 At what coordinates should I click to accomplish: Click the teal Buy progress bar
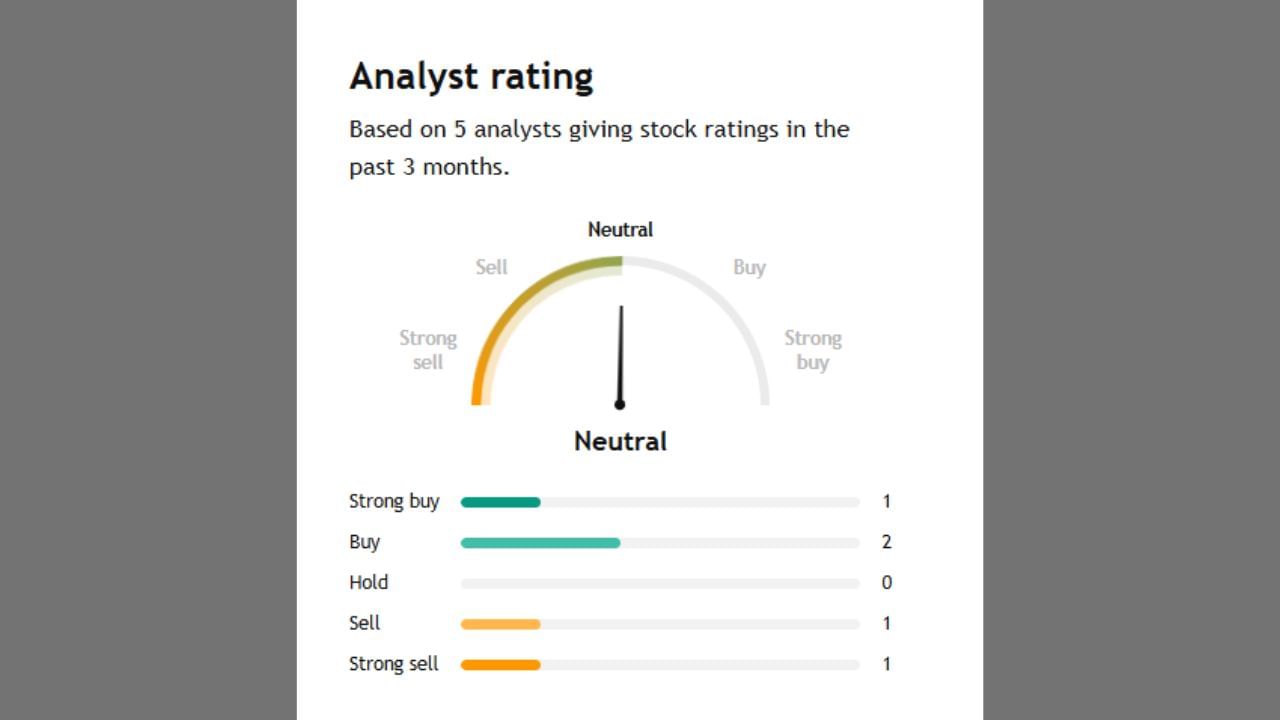pos(540,543)
